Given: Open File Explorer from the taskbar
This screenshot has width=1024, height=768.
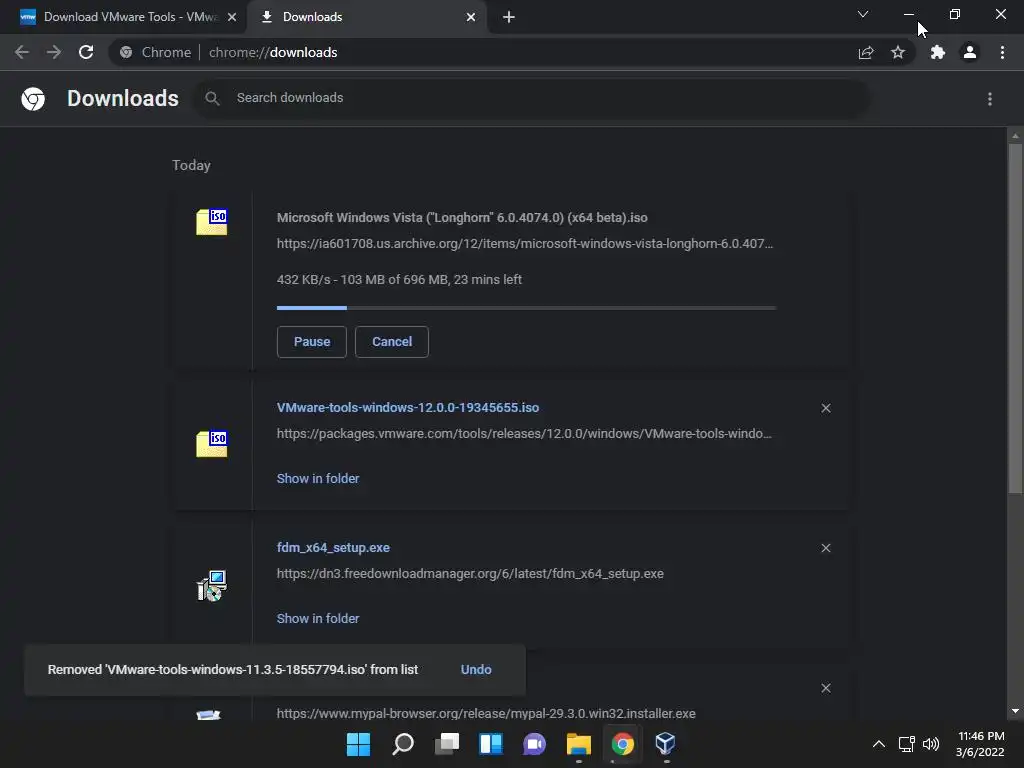Looking at the screenshot, I should pyautogui.click(x=579, y=744).
